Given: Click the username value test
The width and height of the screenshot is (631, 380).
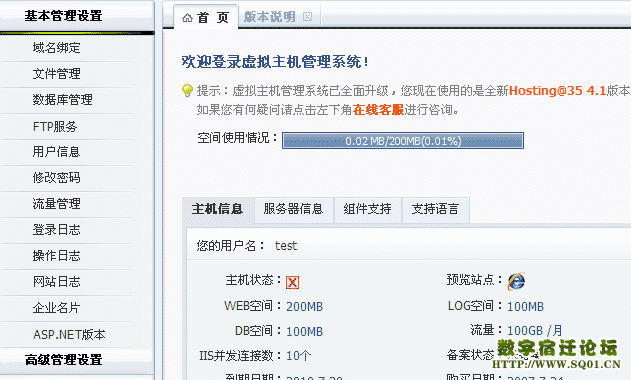Looking at the screenshot, I should tap(286, 246).
